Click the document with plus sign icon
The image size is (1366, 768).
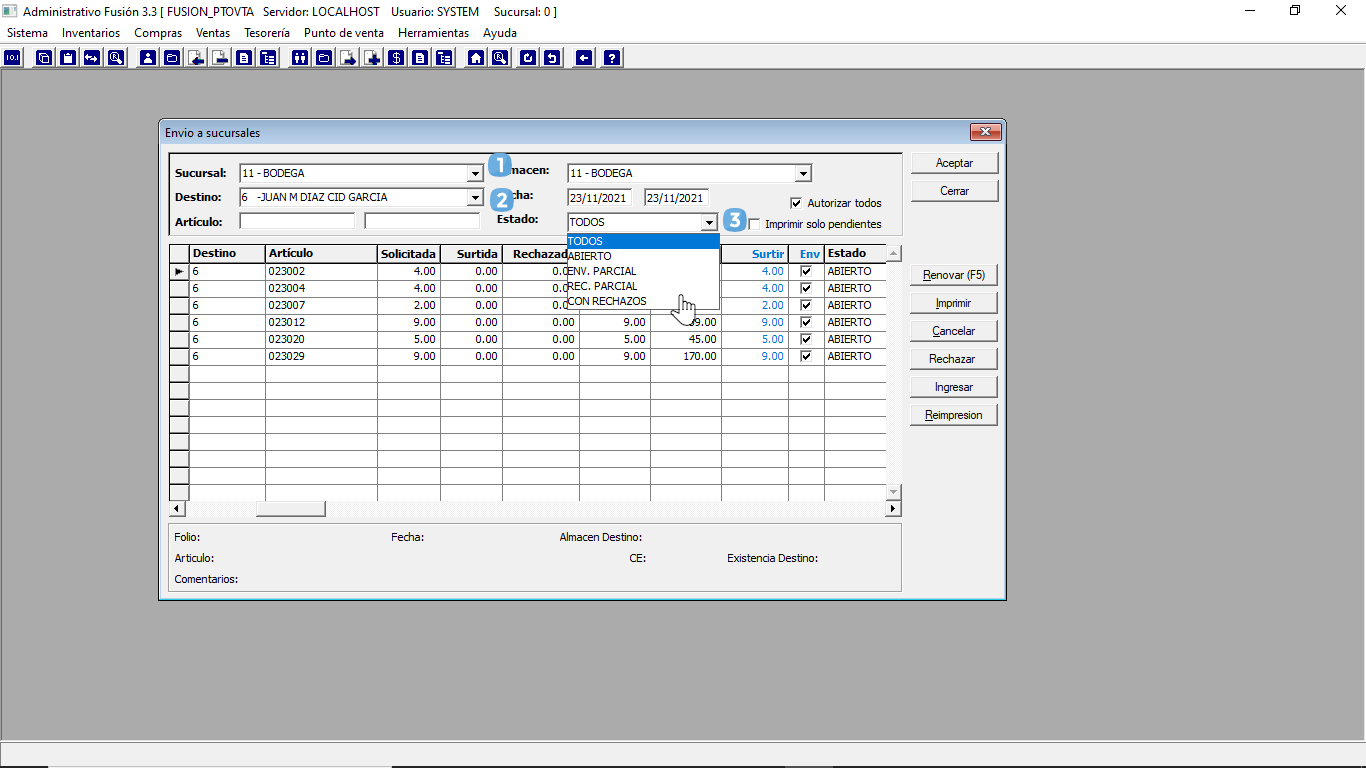click(372, 58)
